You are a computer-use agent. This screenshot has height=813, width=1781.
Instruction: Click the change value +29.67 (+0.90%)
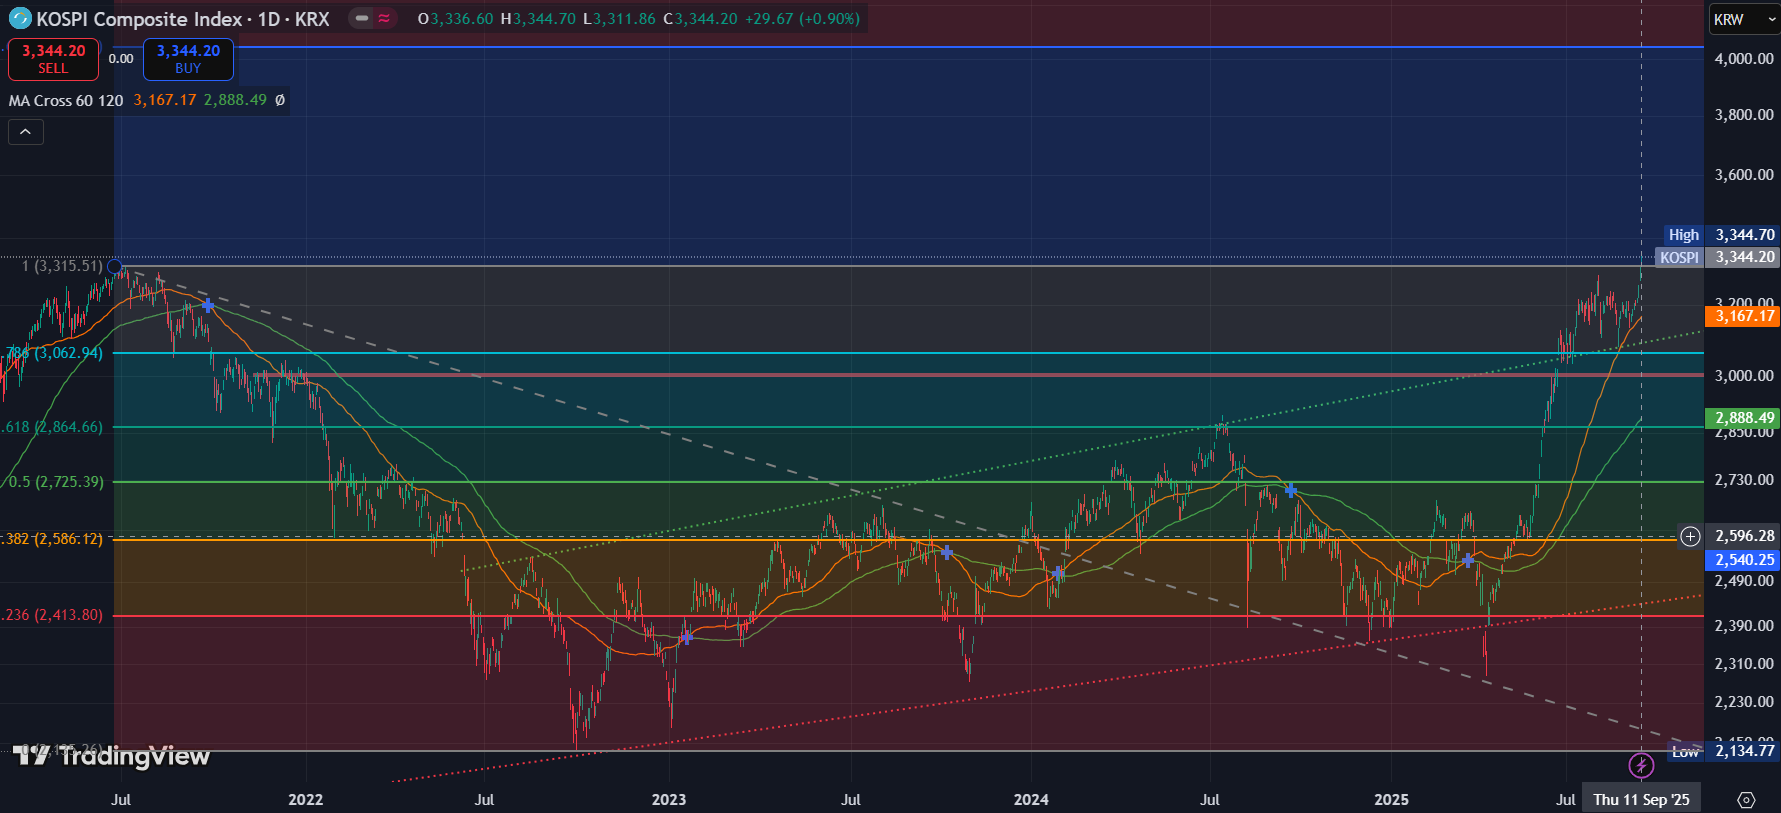coord(802,19)
